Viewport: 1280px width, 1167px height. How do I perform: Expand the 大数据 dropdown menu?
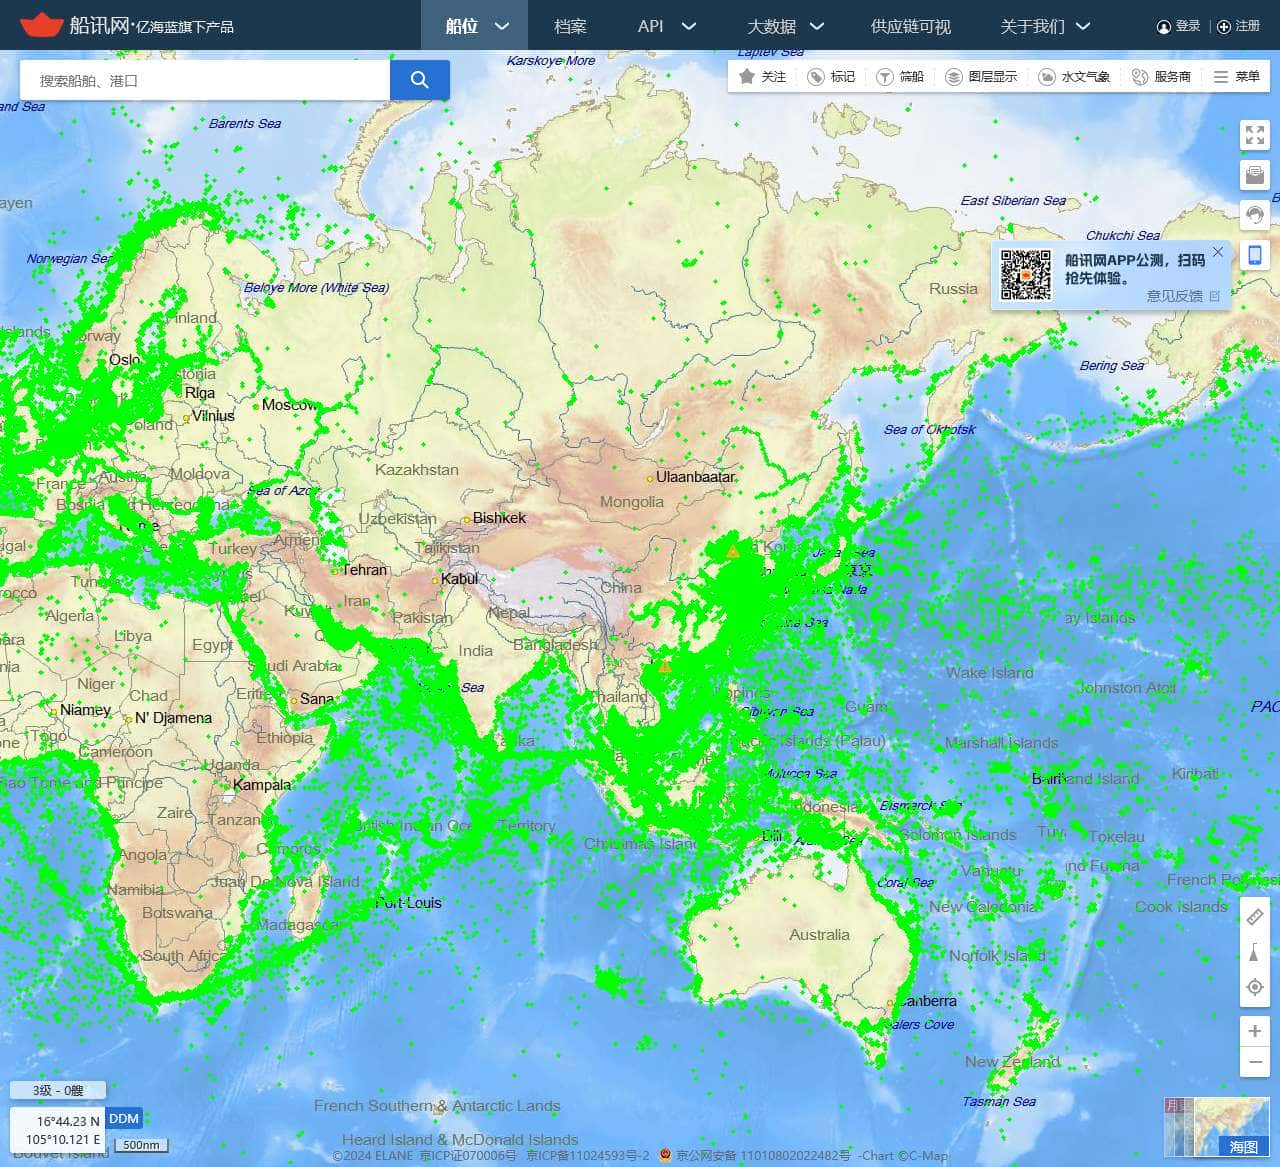pyautogui.click(x=785, y=26)
